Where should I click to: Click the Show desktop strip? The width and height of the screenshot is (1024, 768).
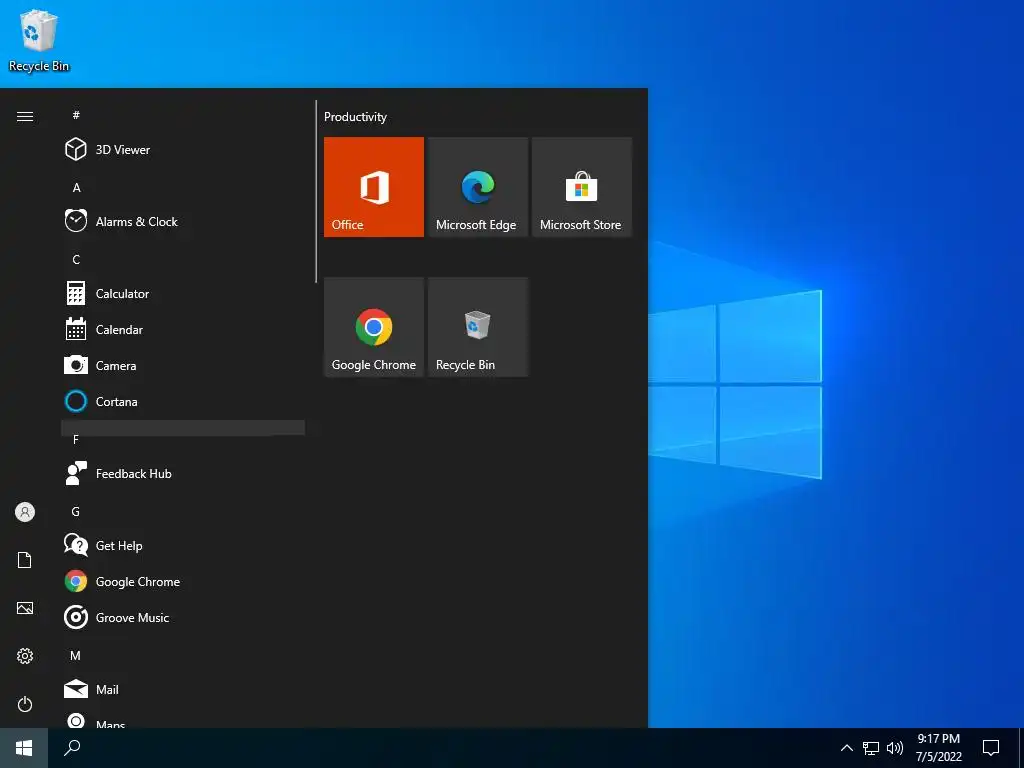[1021, 748]
